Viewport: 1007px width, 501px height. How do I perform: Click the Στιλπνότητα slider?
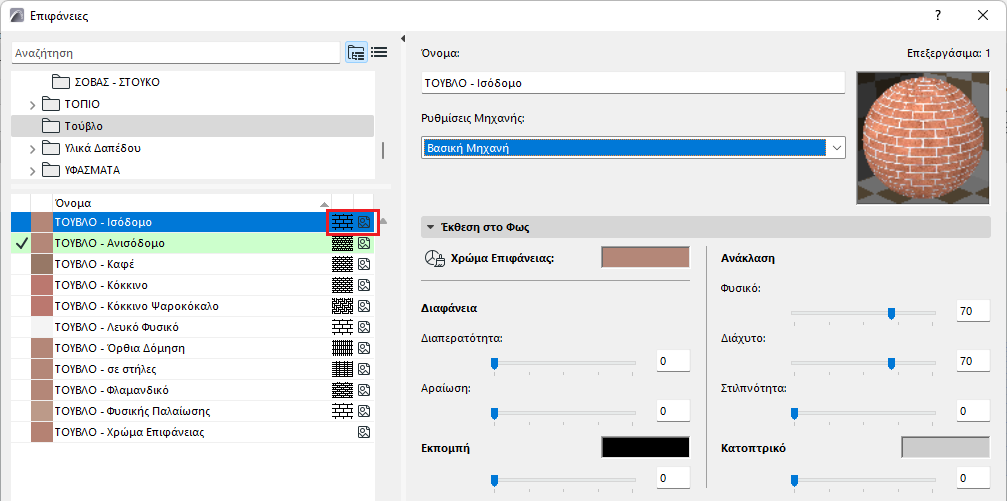(x=864, y=414)
